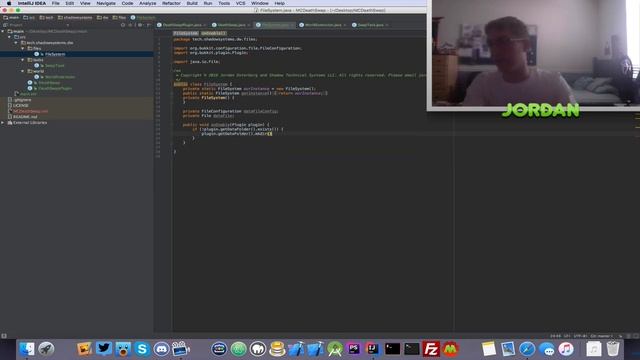Open Project panel settings gear

pos(140,25)
